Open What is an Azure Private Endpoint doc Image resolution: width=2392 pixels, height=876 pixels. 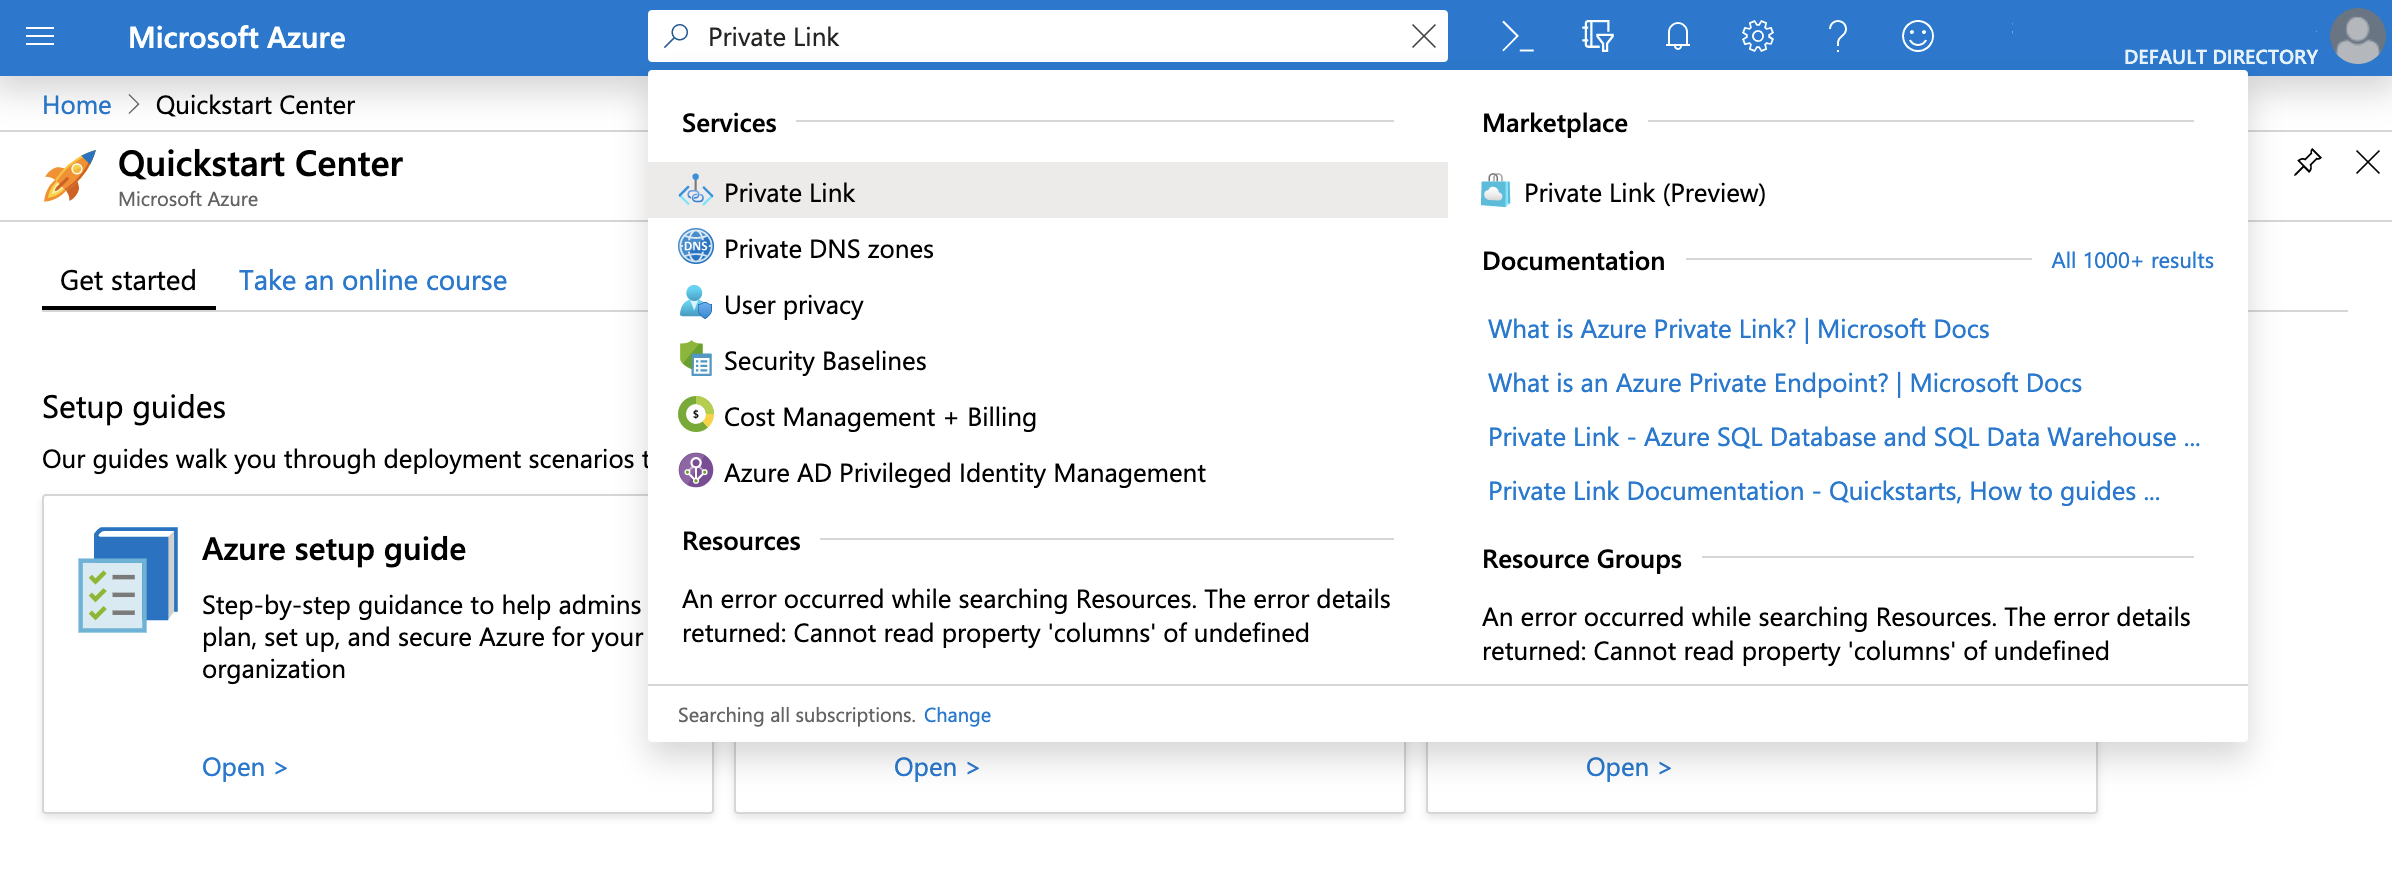pyautogui.click(x=1784, y=383)
